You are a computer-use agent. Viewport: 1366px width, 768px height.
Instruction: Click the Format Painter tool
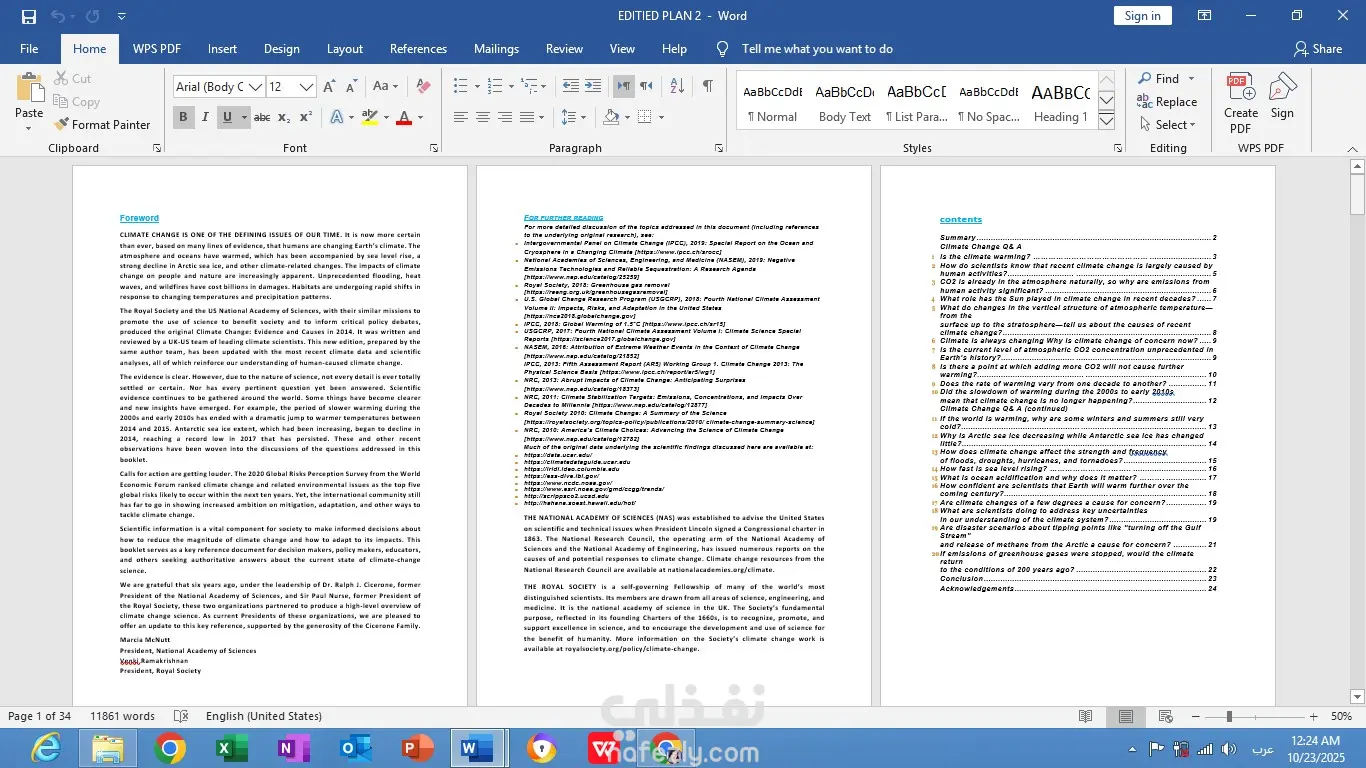101,125
